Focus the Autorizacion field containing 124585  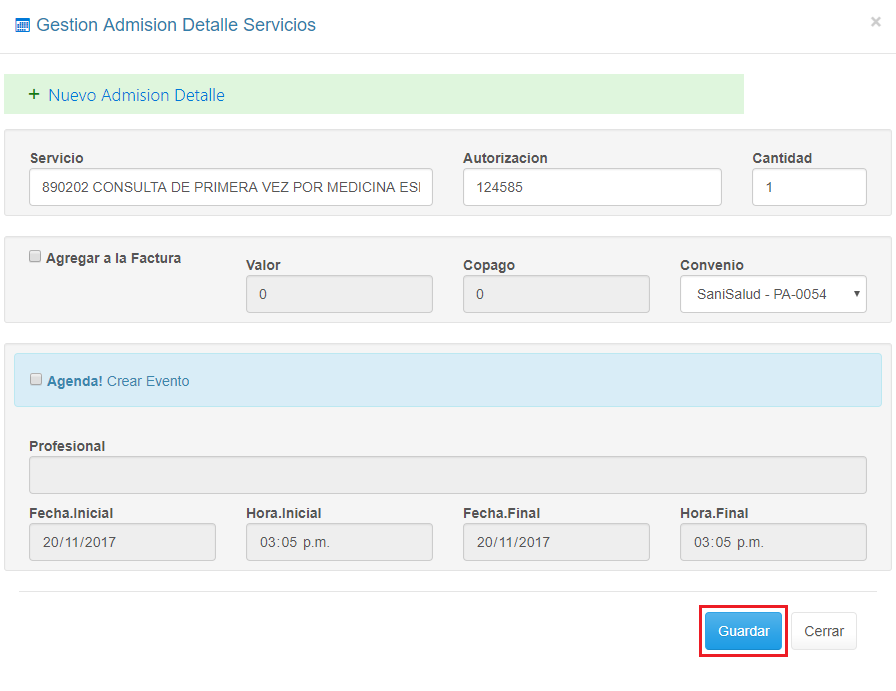click(x=592, y=187)
